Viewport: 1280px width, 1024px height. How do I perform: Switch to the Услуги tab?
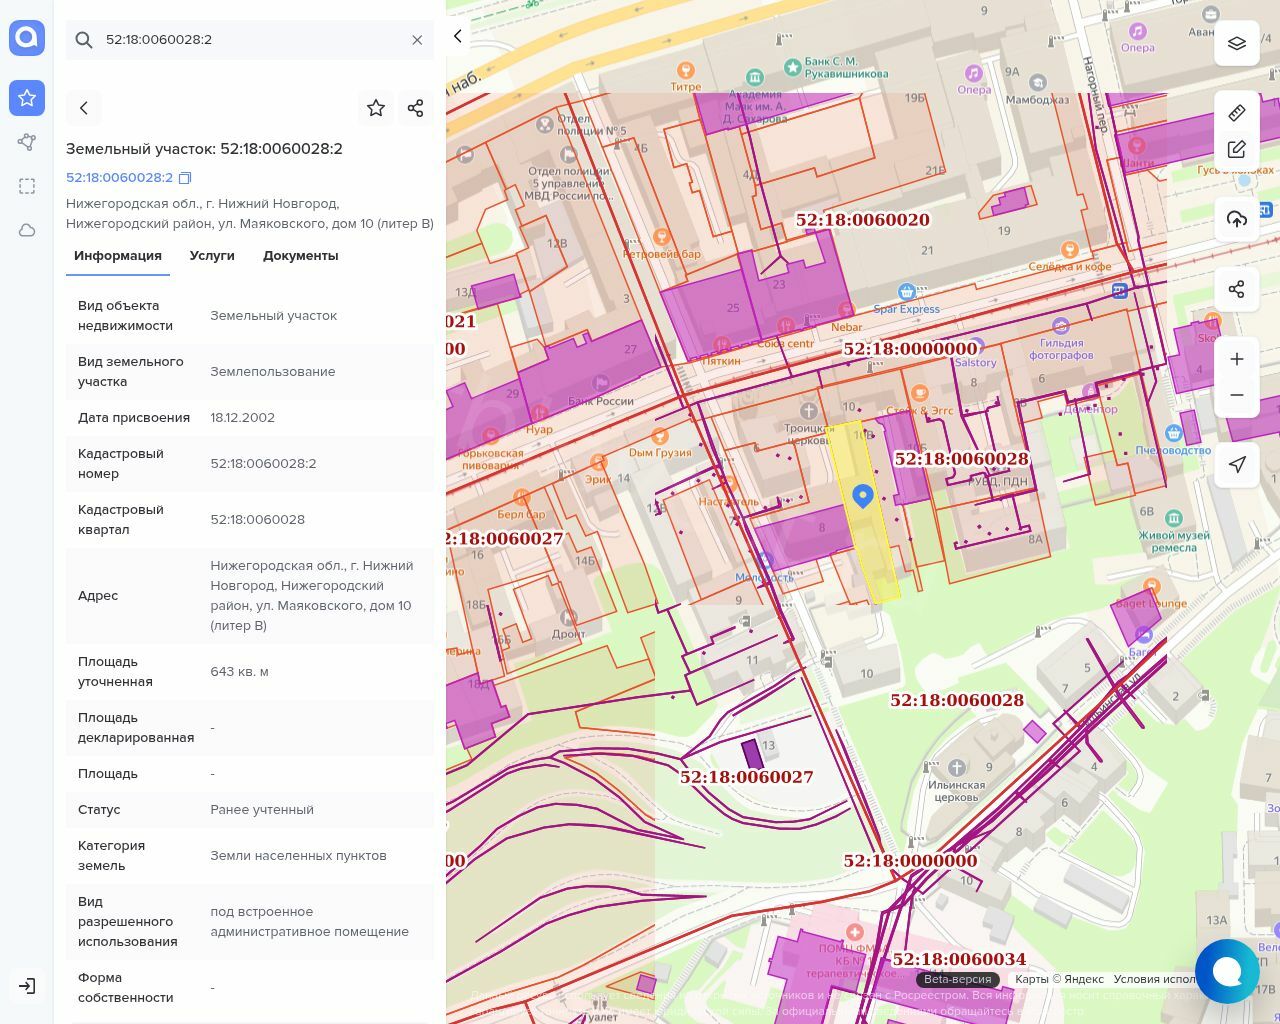pyautogui.click(x=212, y=256)
